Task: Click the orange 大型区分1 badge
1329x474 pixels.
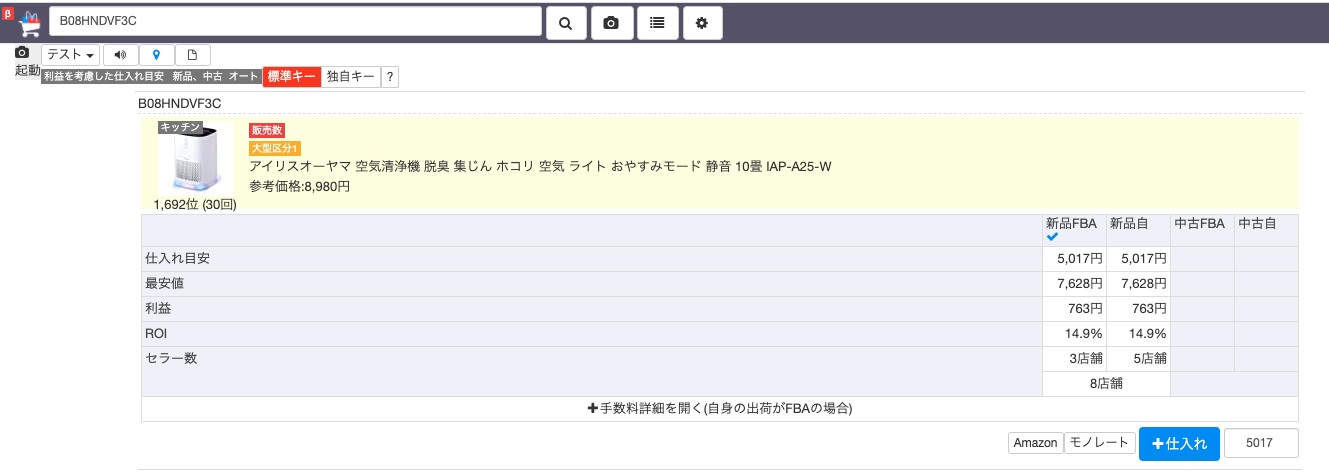Action: [275, 148]
